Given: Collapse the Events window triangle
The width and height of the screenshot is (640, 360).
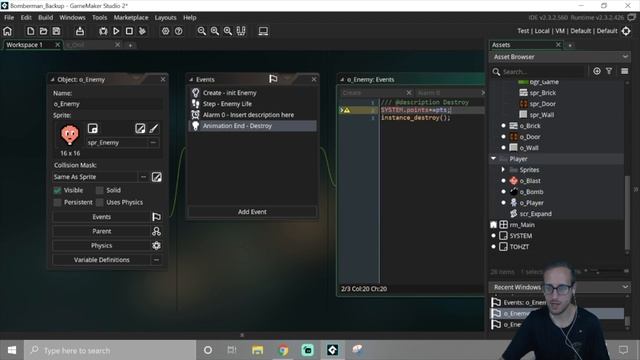Looking at the screenshot, I should [191, 80].
